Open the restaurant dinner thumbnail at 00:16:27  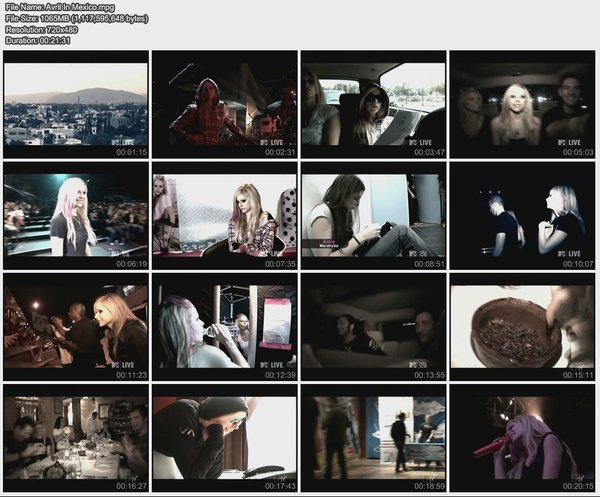tap(76, 438)
